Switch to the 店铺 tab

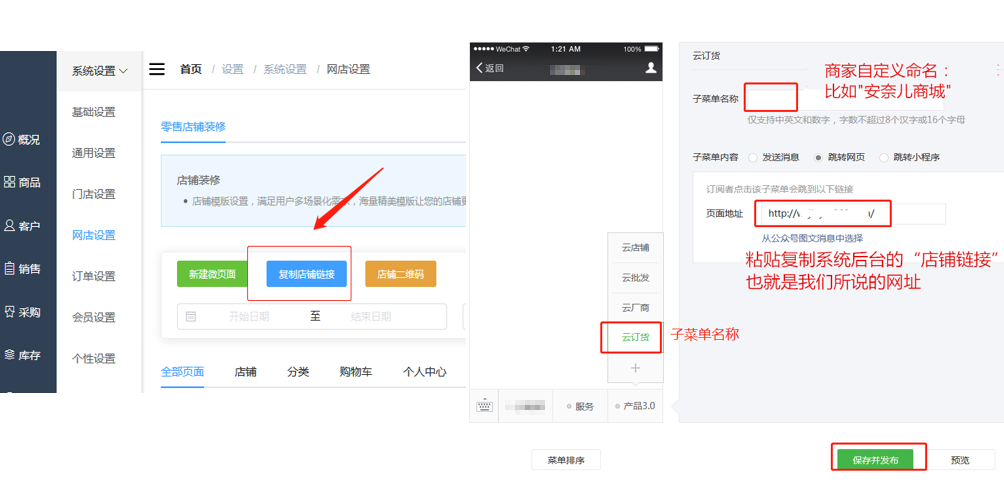245,371
